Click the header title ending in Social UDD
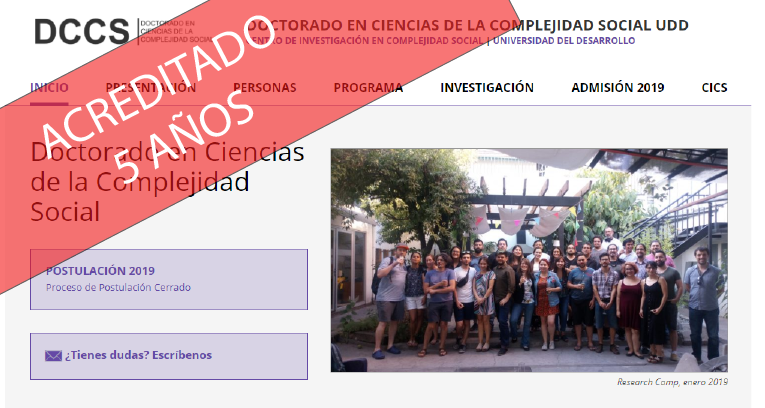This screenshot has width=765, height=408. 480,25
